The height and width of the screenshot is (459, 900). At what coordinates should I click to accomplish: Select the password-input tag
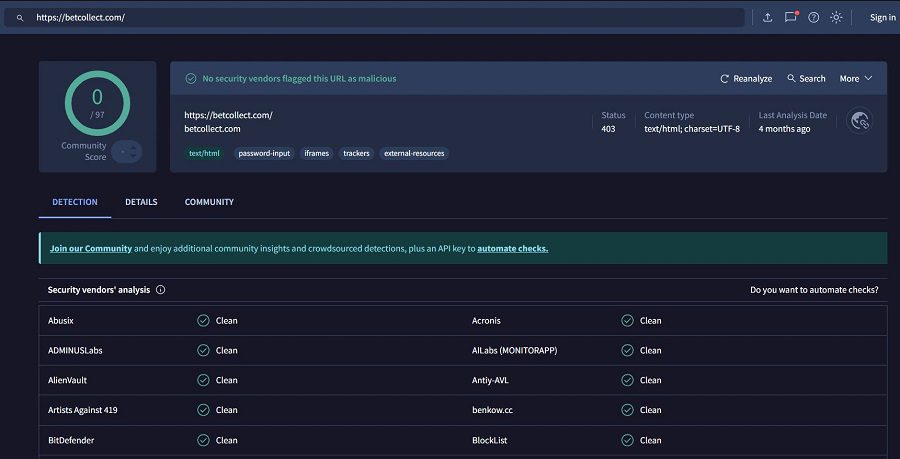[264, 154]
